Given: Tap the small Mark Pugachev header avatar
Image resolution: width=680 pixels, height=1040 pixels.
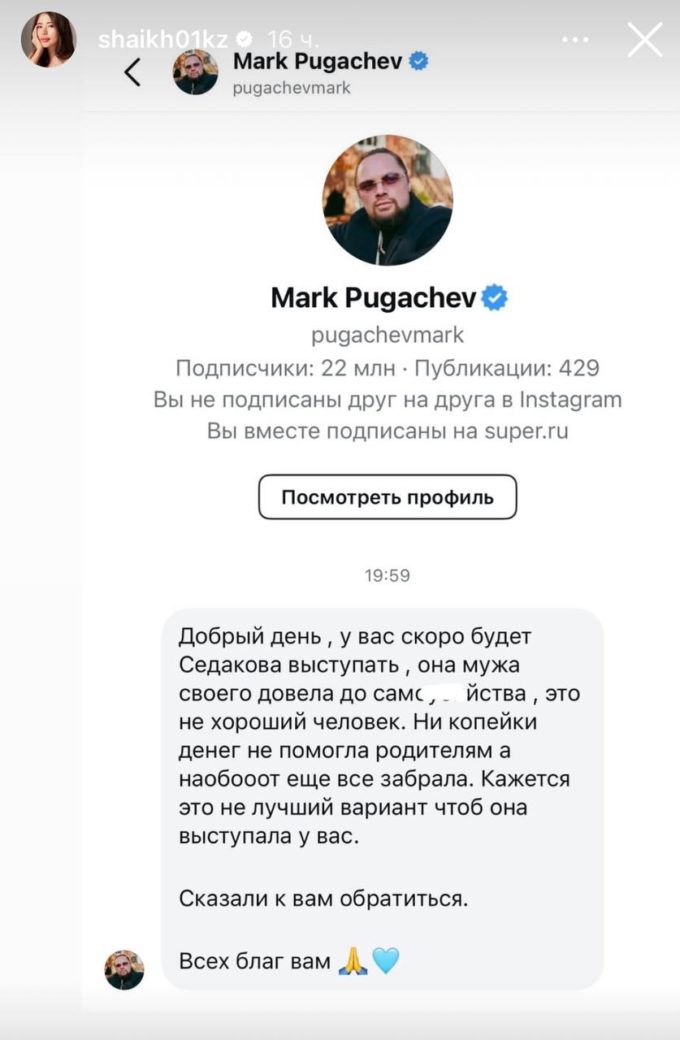Looking at the screenshot, I should coord(196,72).
